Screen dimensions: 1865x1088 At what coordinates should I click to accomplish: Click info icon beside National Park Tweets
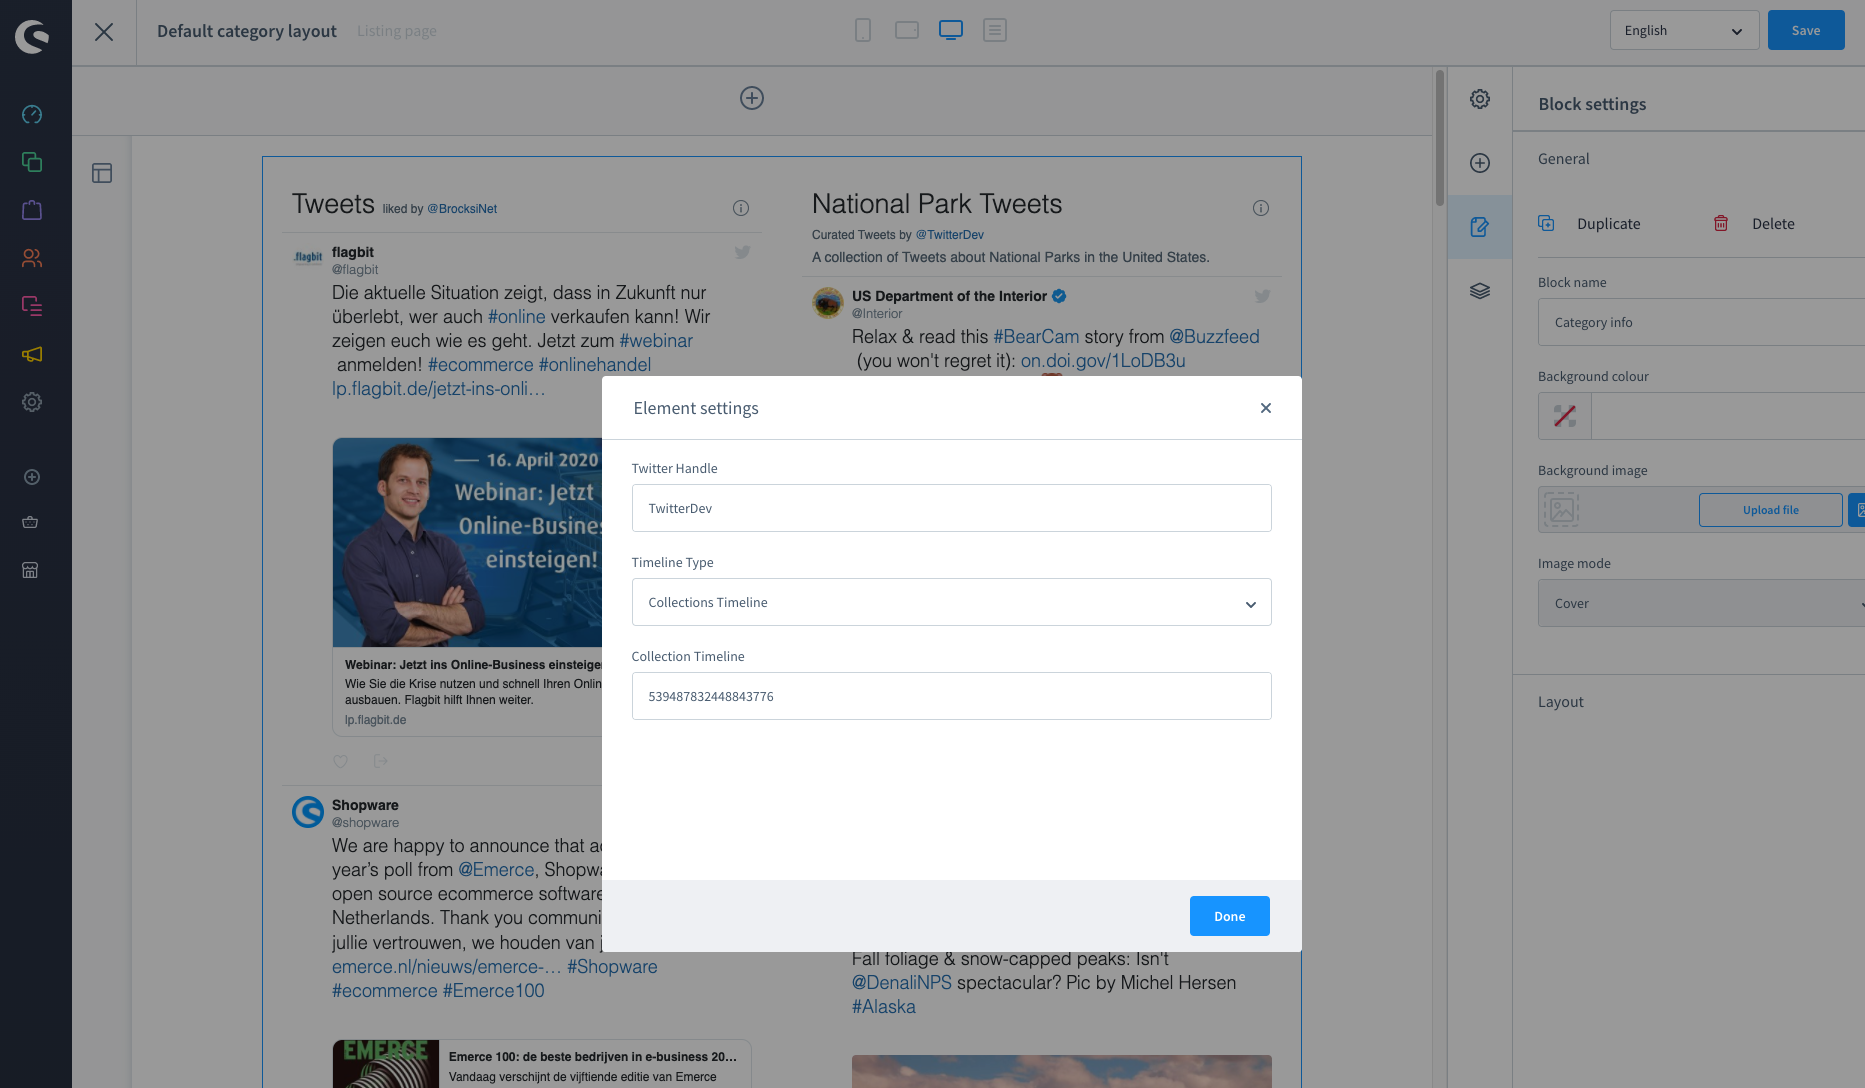pyautogui.click(x=1261, y=208)
